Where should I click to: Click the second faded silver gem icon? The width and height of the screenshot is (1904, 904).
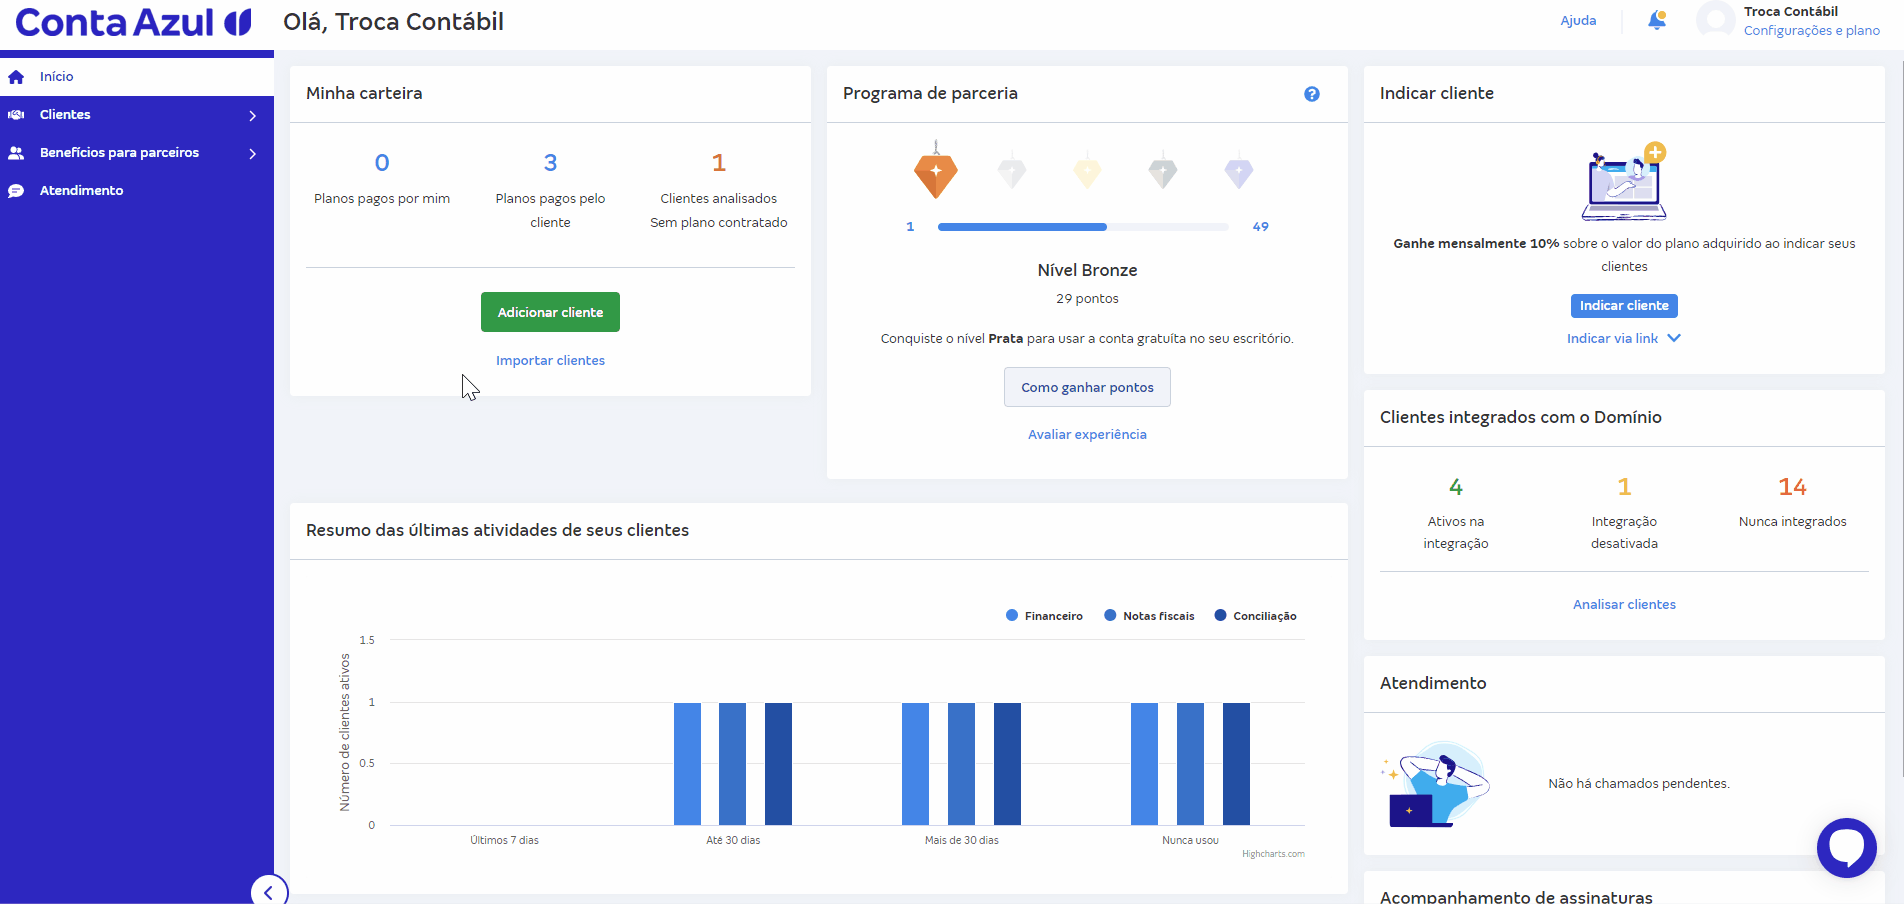[1012, 172]
